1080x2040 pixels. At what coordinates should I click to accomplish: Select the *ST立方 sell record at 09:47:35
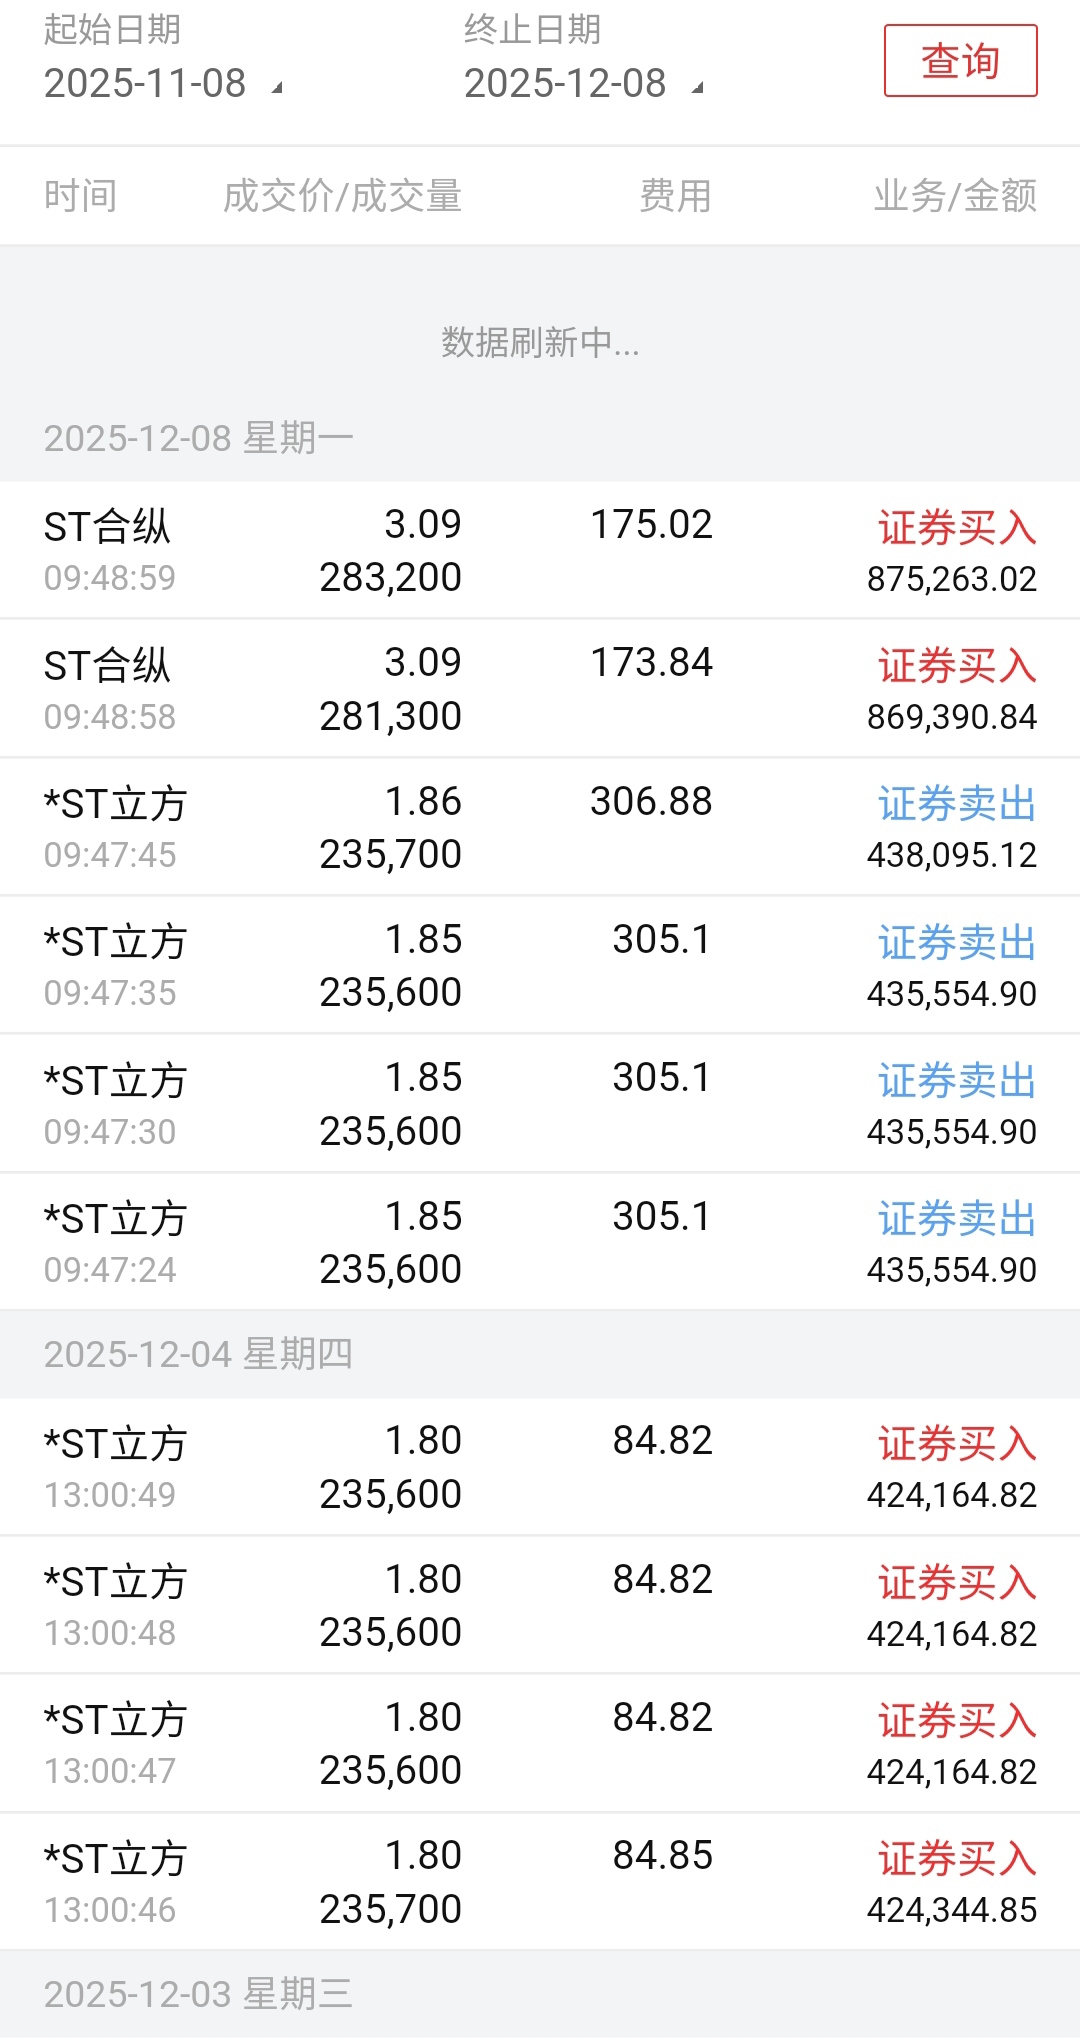(x=540, y=965)
